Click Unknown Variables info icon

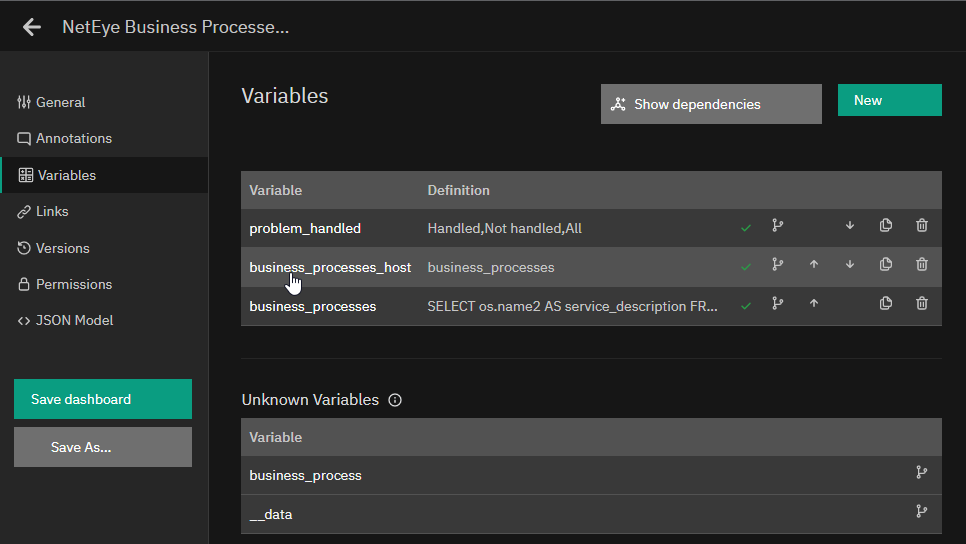[x=395, y=400]
